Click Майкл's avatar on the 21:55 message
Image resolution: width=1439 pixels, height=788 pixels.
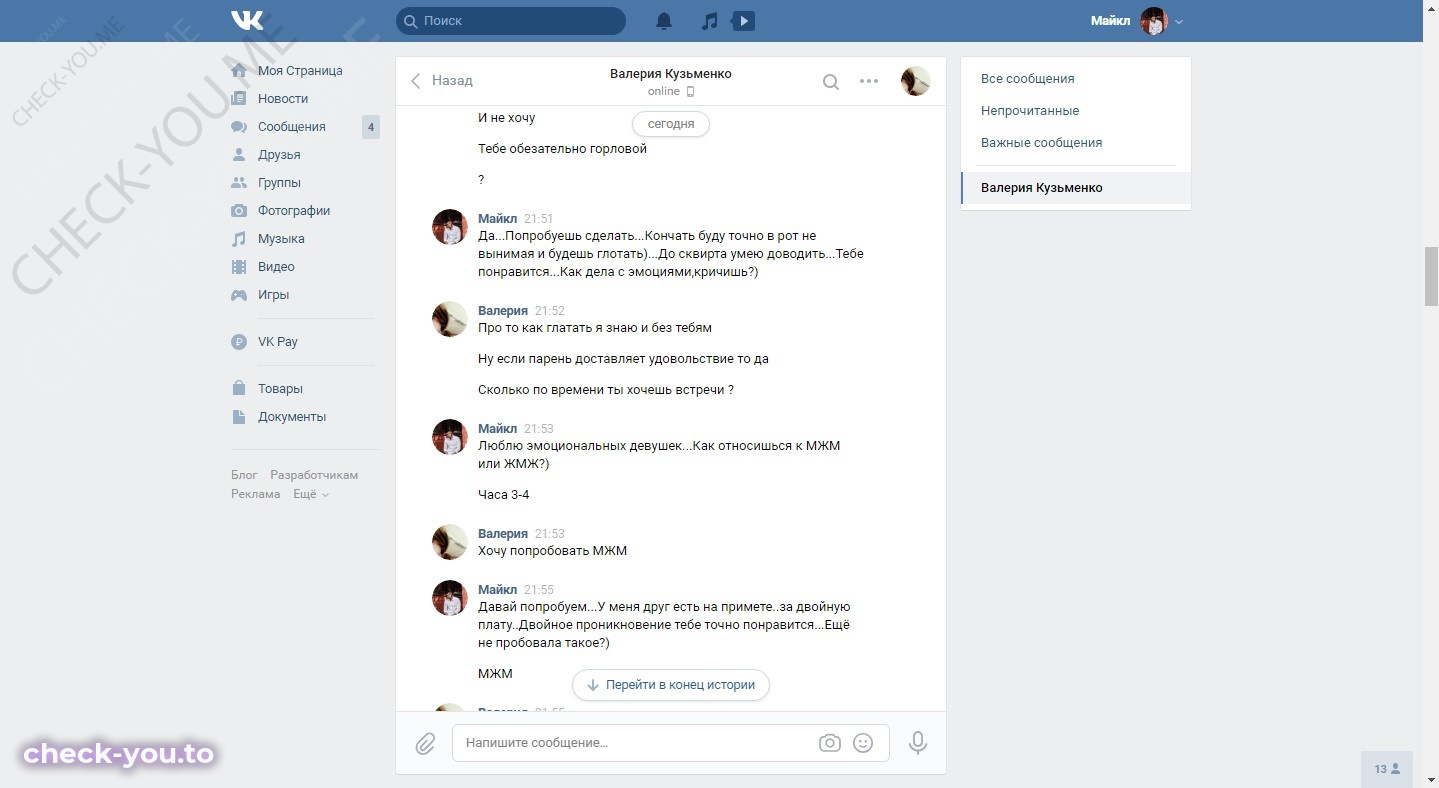pyautogui.click(x=450, y=598)
